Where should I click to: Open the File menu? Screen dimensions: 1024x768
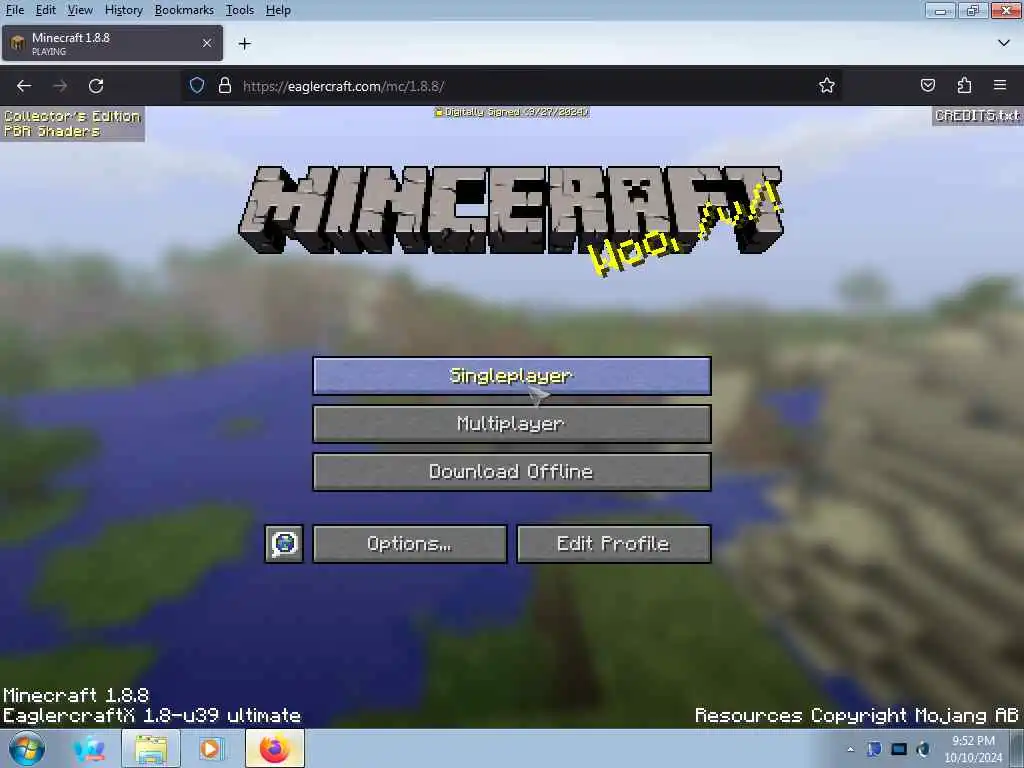(x=14, y=10)
